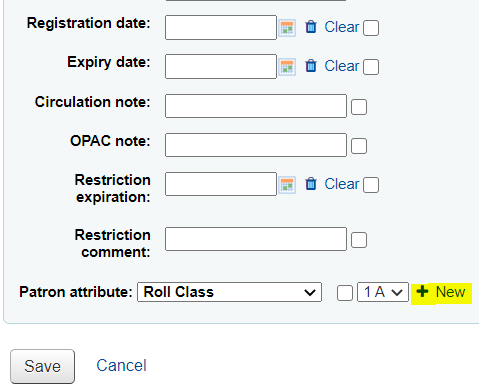Click Clear link next to Expiry date
479x392 pixels.
point(342,66)
